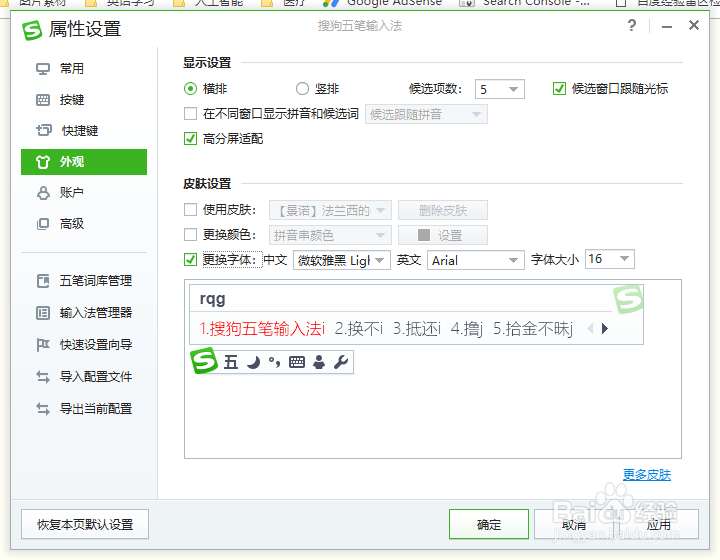Open the 候选项数 dropdown showing 5
Screen dimensions: 720x560
pyautogui.click(x=500, y=89)
